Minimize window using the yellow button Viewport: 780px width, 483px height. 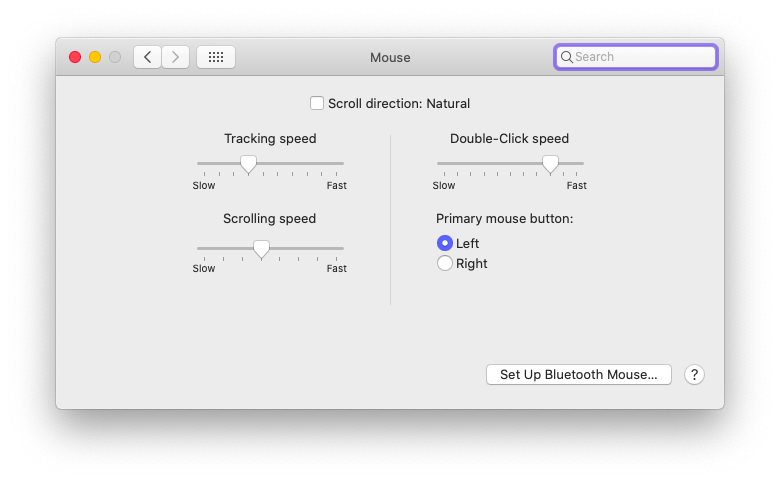(x=95, y=57)
